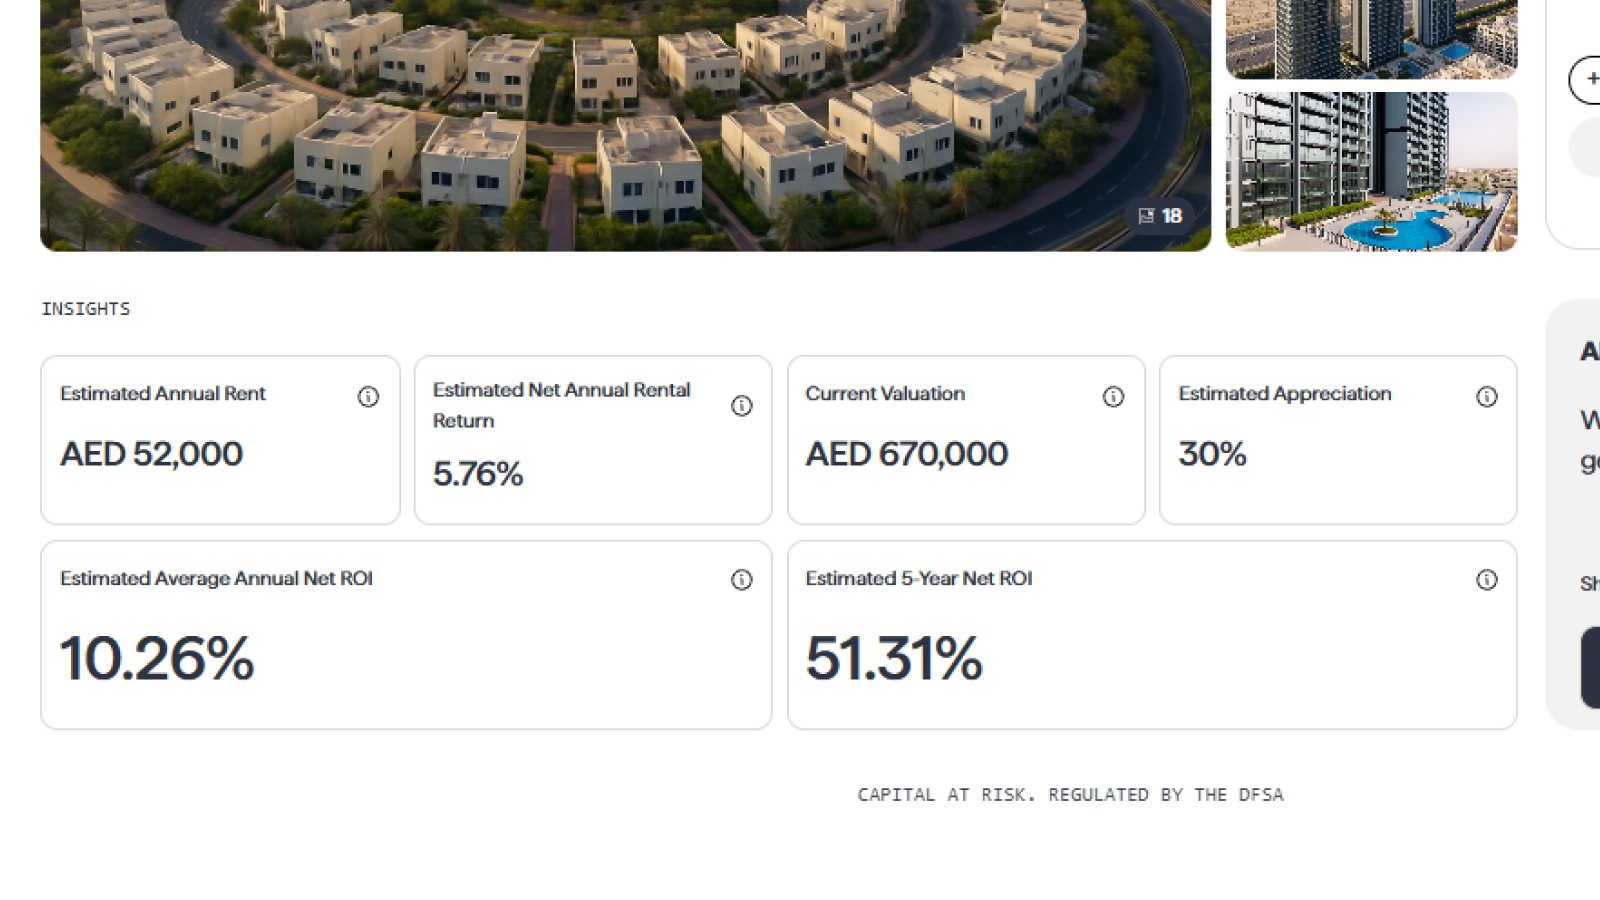Open the Current Valuation info icon
1600x900 pixels.
pos(1113,397)
